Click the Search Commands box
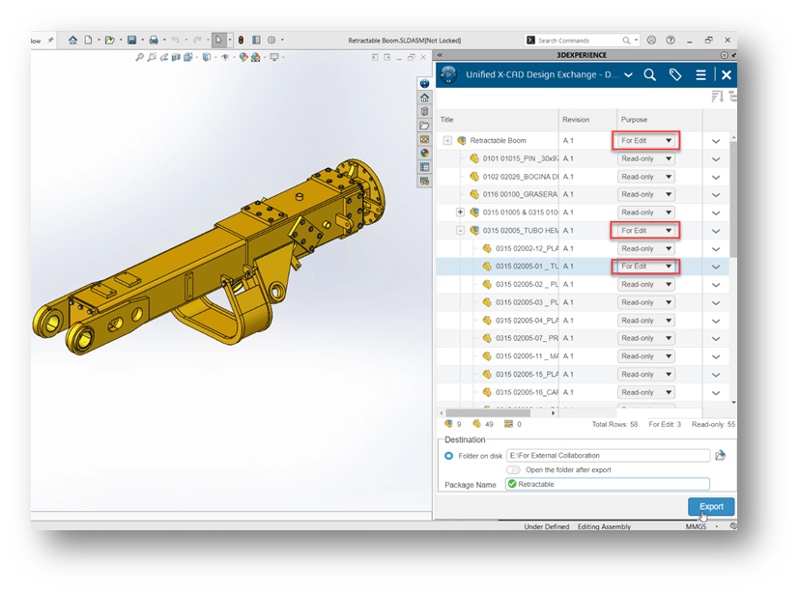 coord(582,40)
